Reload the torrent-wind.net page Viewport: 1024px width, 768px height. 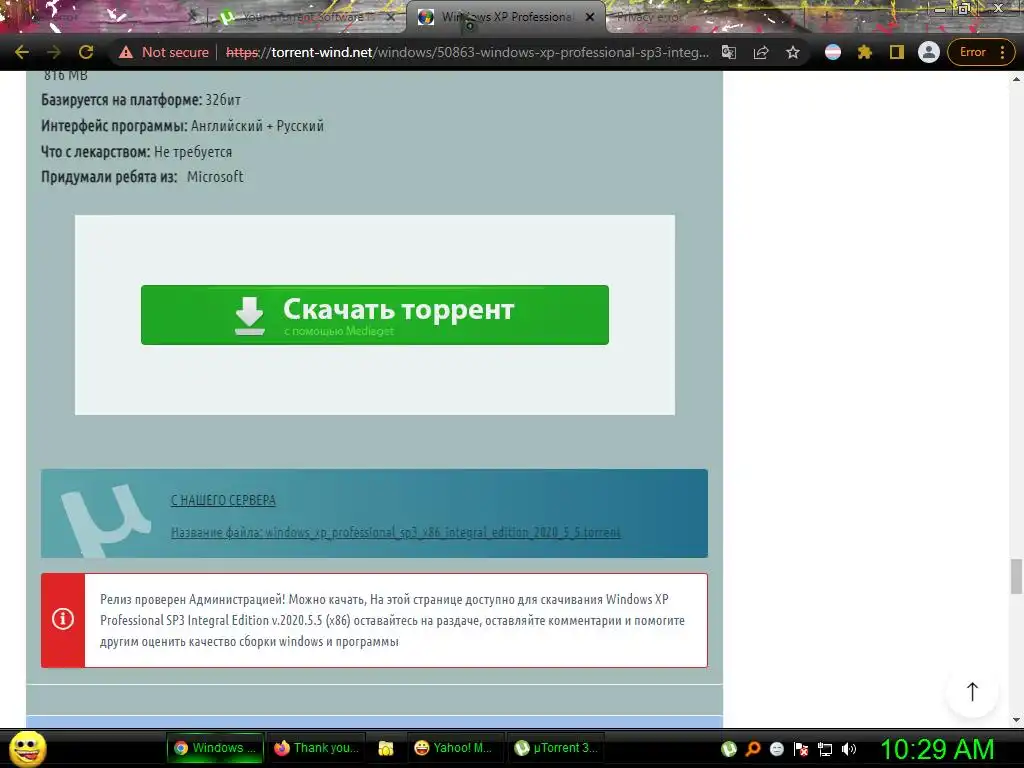pos(86,52)
